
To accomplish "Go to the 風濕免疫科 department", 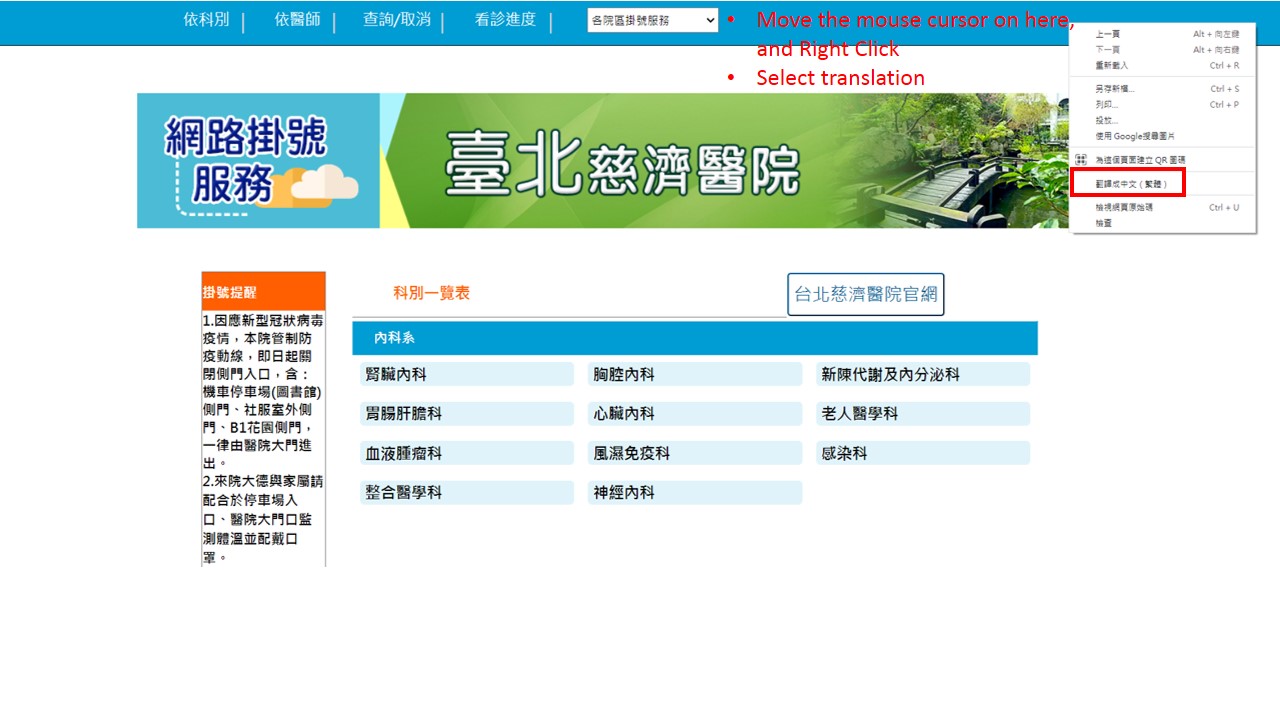I will tap(695, 453).
